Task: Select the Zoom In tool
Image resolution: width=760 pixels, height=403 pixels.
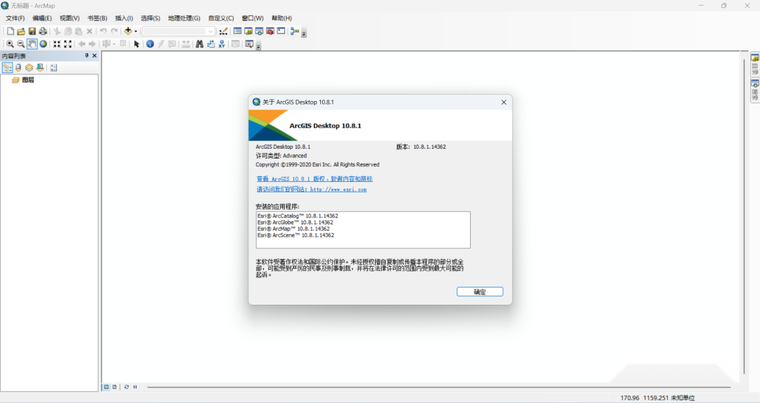Action: 10,44
